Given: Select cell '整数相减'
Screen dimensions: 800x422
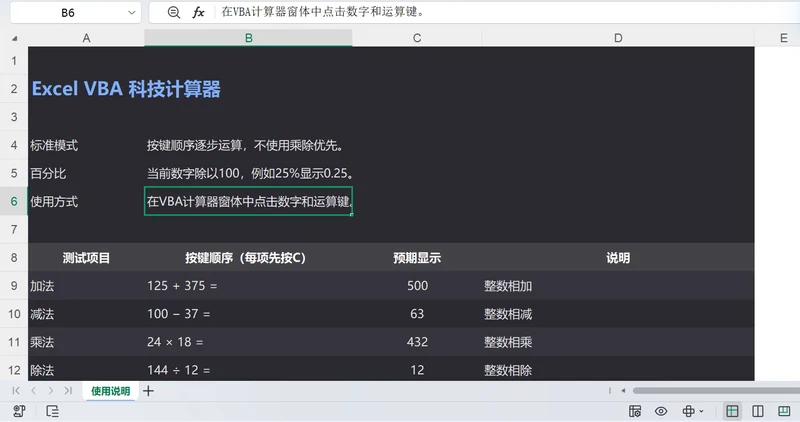Looking at the screenshot, I should point(618,314).
